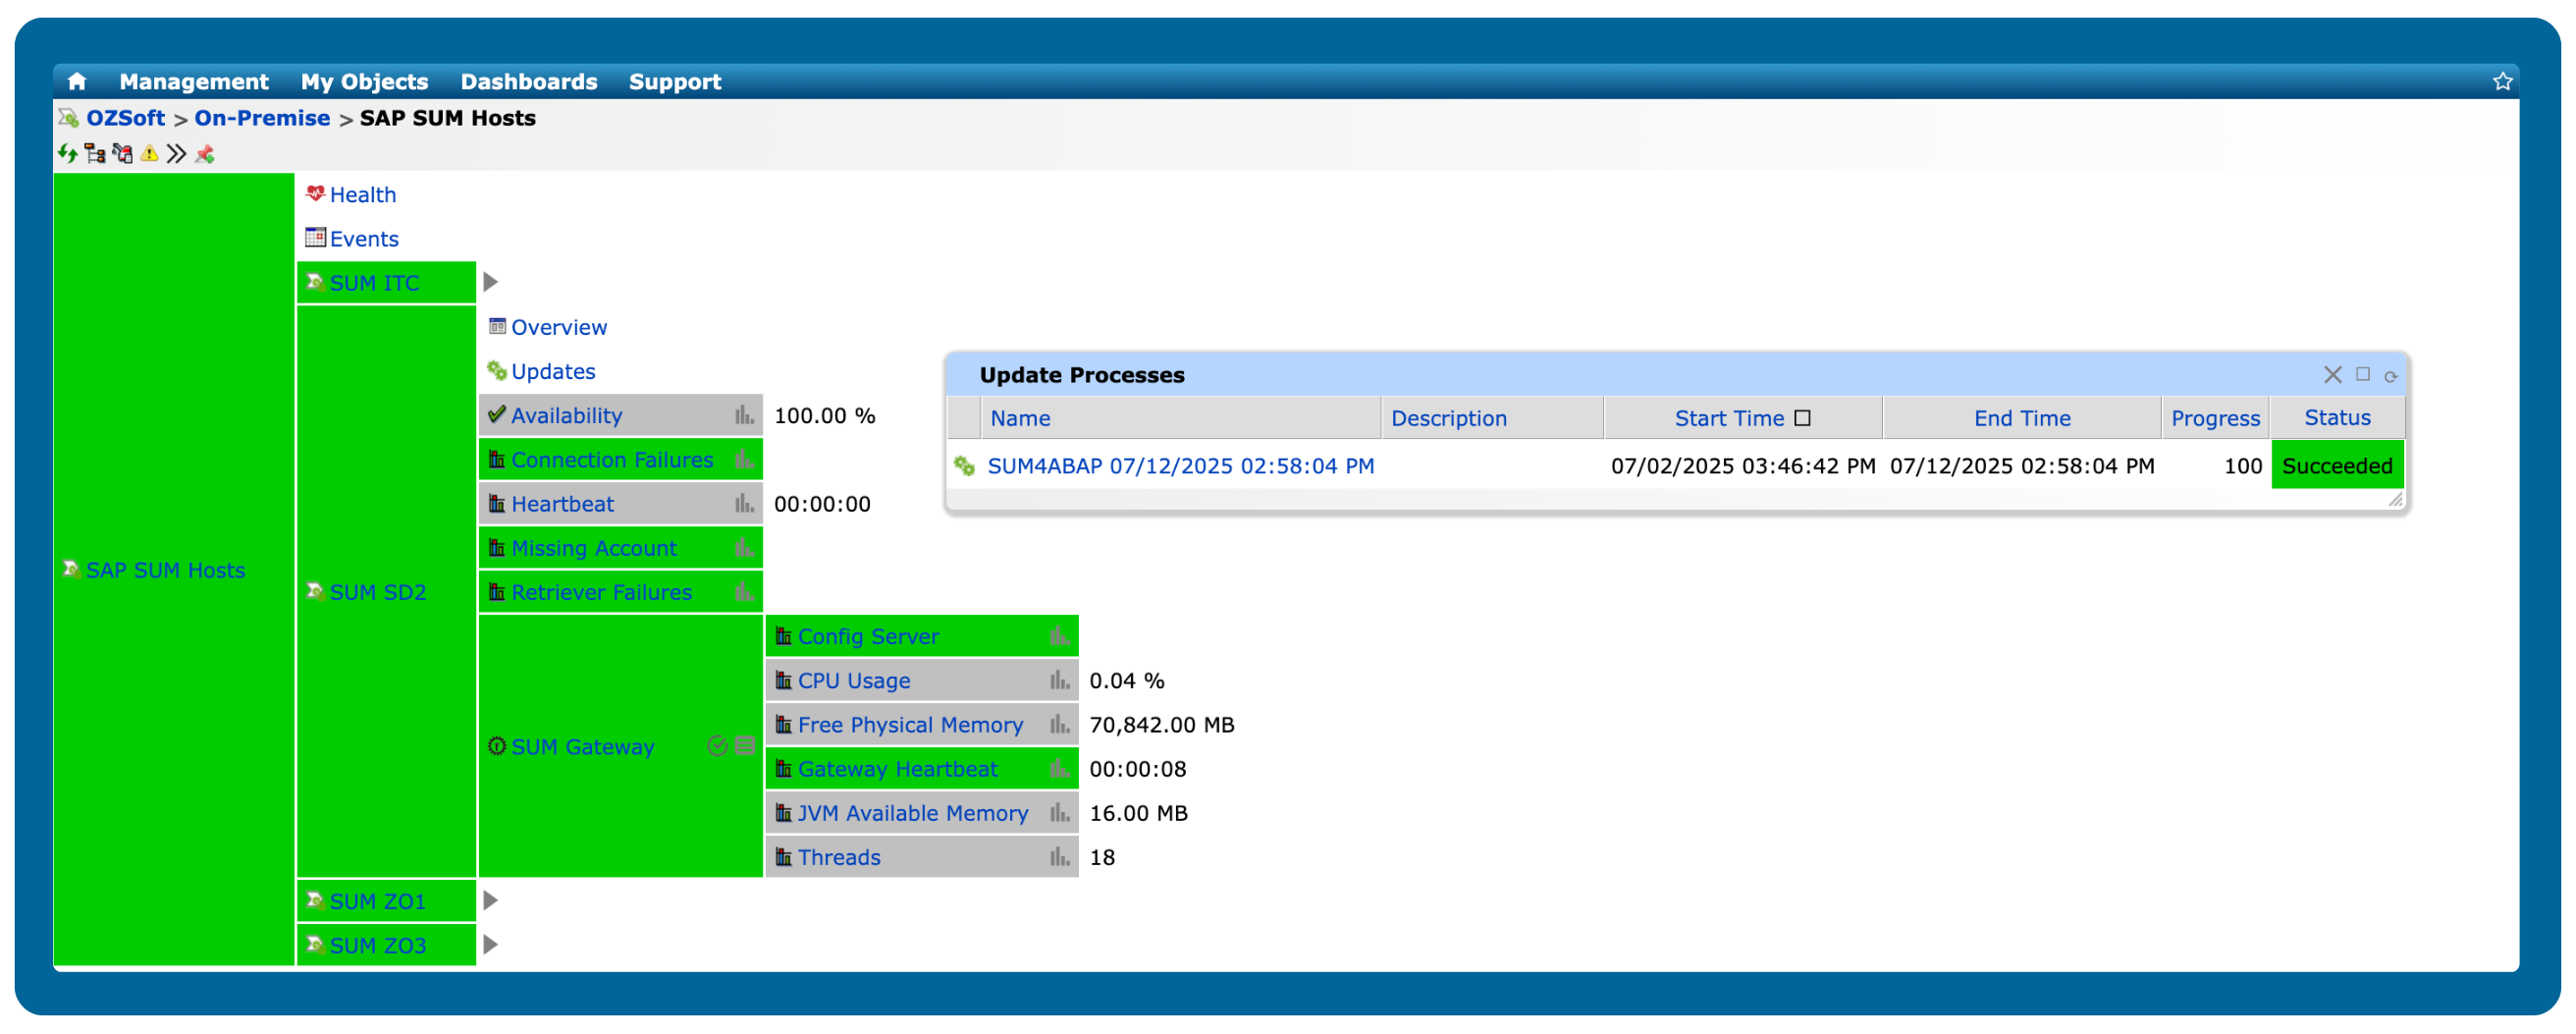The width and height of the screenshot is (2576, 1034).
Task: Expand the SUM ZO3 node
Action: [x=489, y=943]
